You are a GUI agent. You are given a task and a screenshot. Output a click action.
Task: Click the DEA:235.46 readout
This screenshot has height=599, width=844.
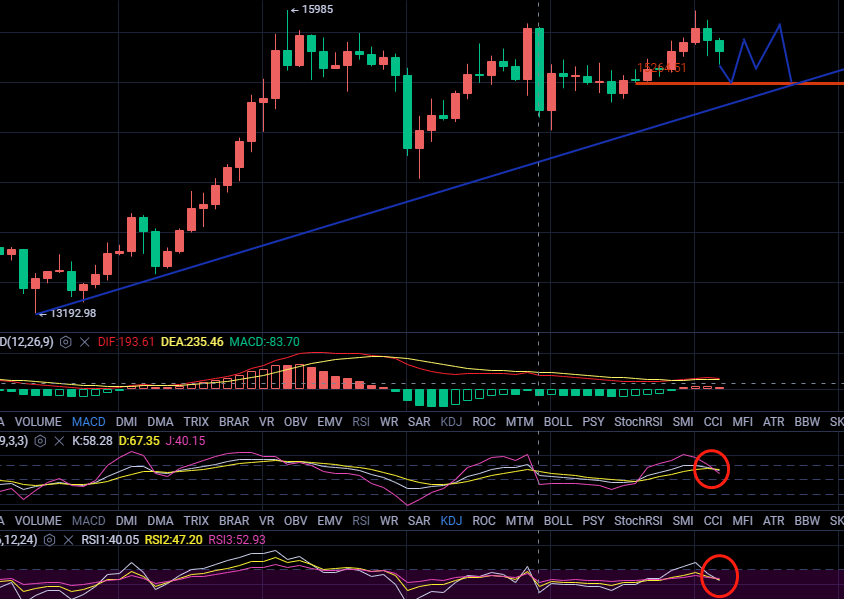click(x=192, y=342)
